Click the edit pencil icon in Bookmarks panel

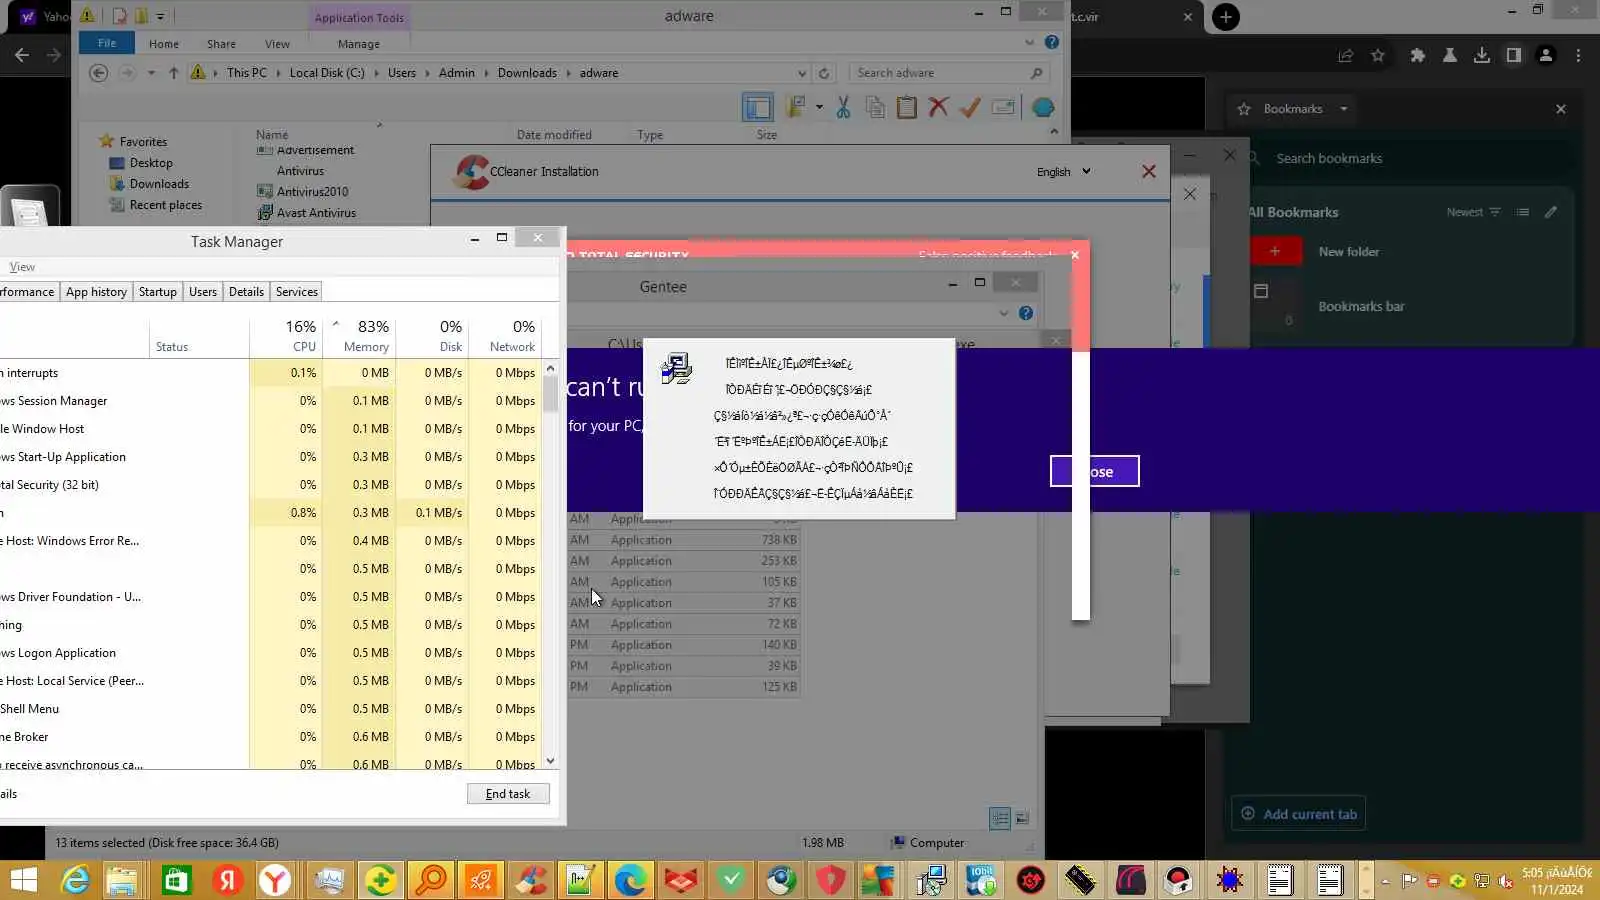coord(1551,212)
